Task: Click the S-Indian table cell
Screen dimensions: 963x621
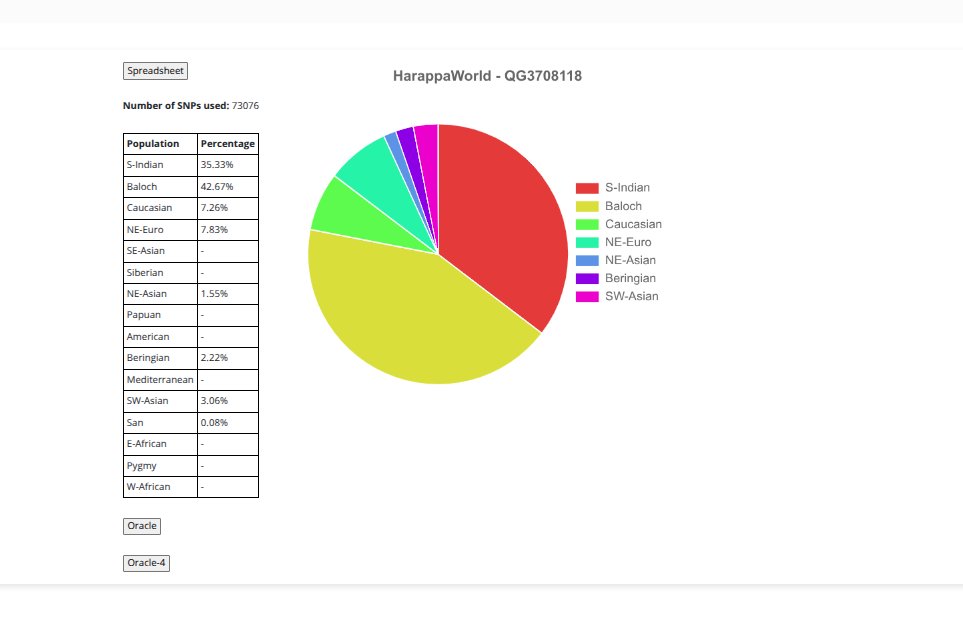Action: tap(160, 165)
